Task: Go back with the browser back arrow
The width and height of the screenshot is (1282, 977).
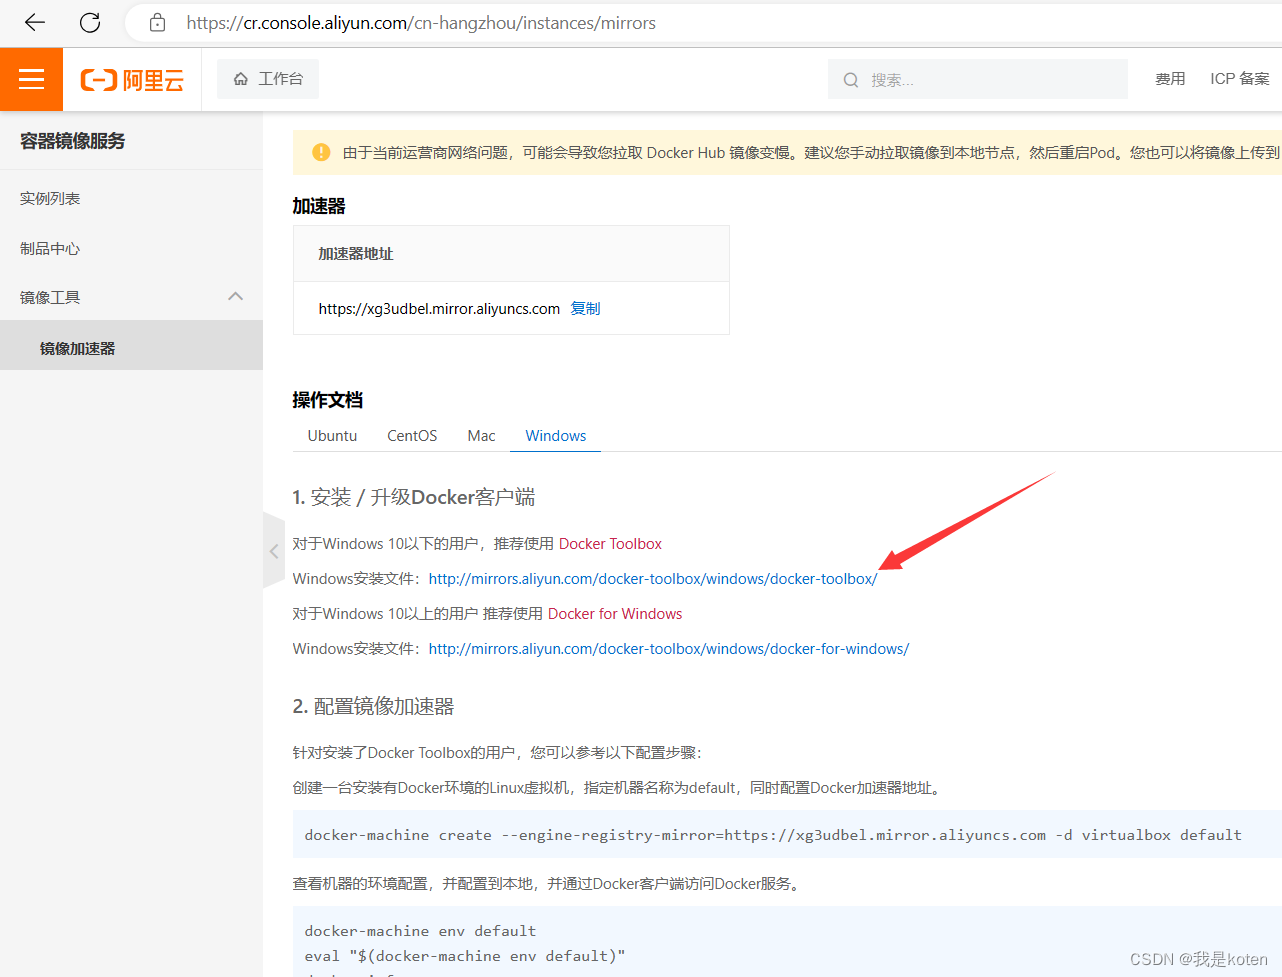Action: pyautogui.click(x=35, y=22)
